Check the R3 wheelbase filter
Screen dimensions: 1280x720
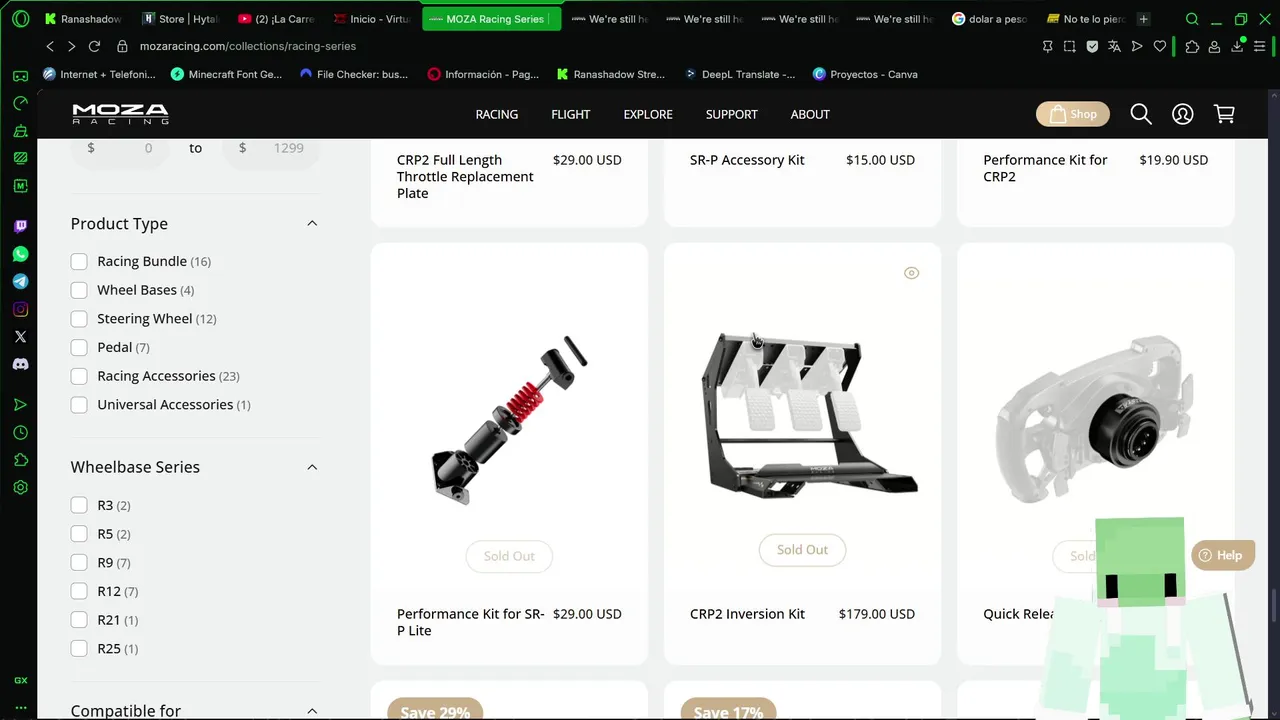79,505
